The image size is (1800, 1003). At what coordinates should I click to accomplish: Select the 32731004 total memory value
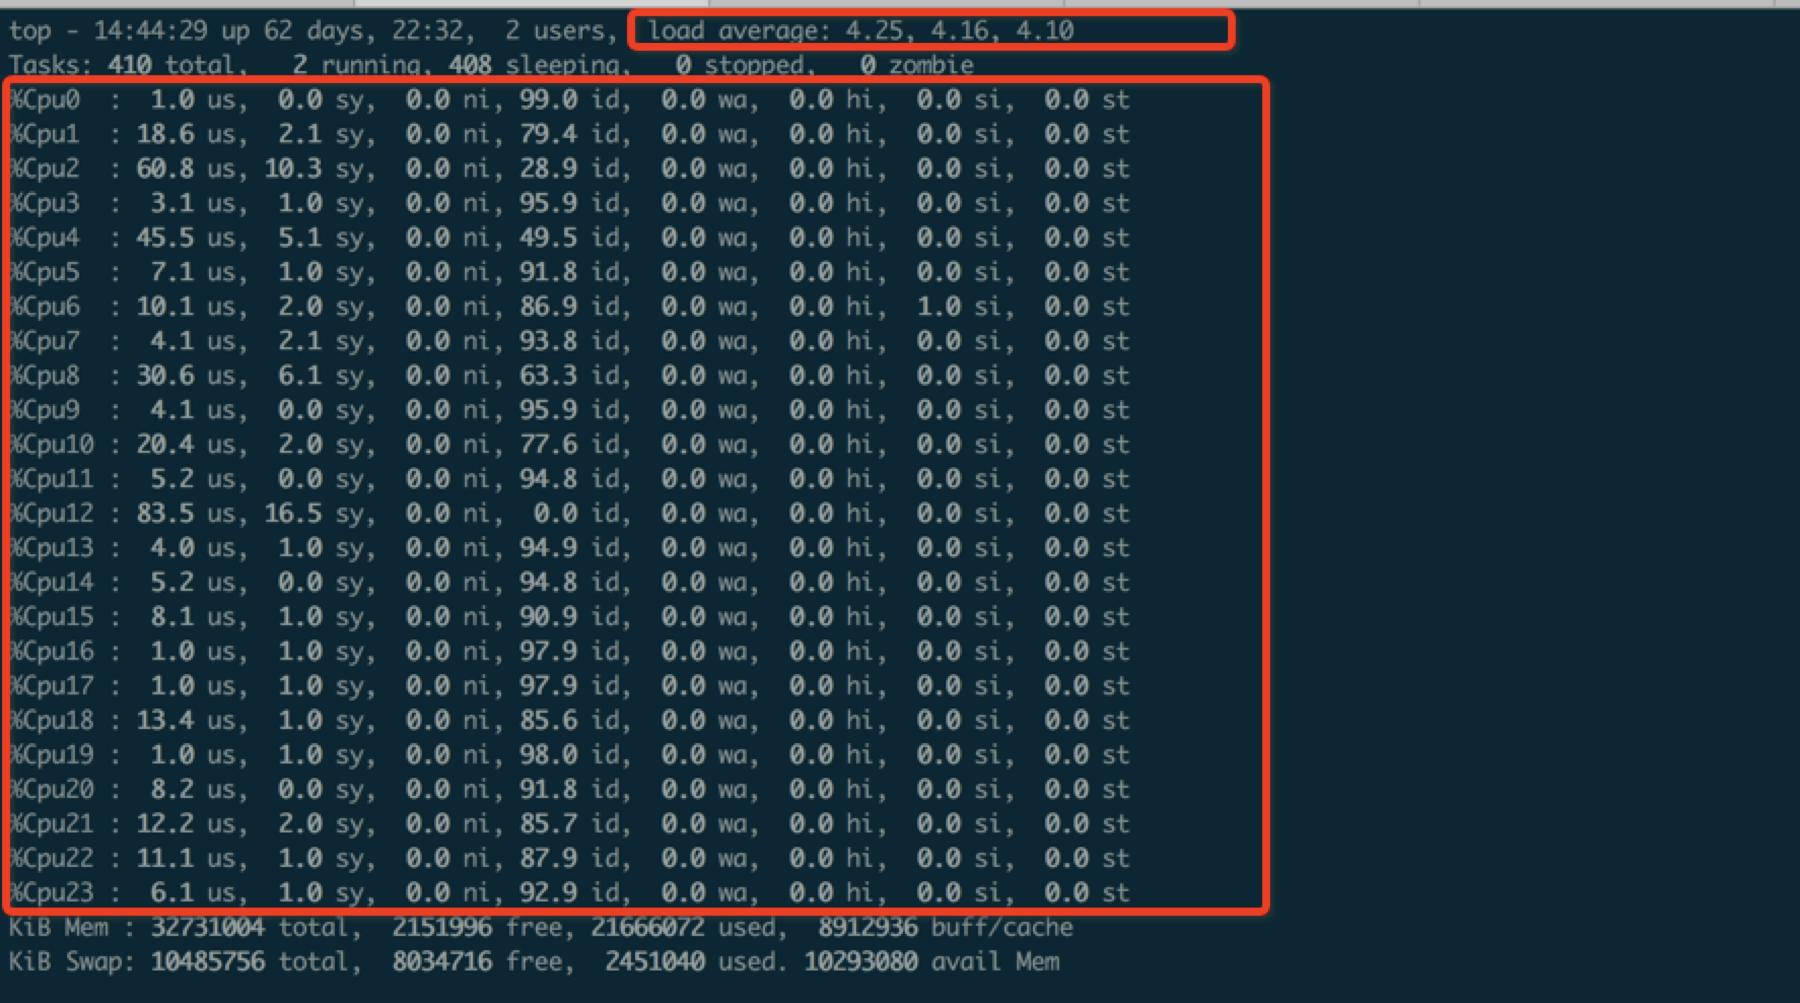[x=208, y=928]
